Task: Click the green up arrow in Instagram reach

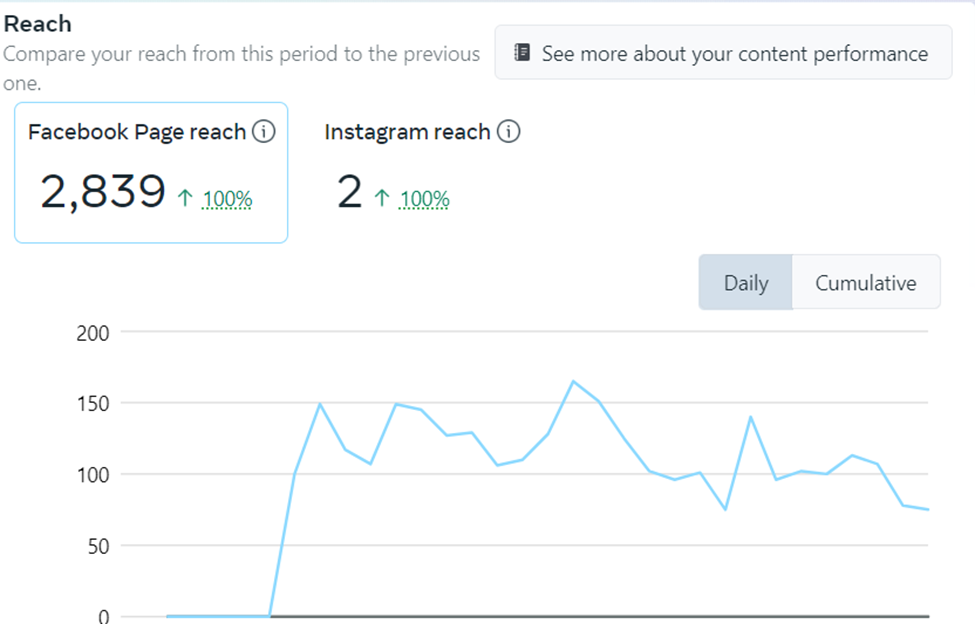Action: point(381,199)
